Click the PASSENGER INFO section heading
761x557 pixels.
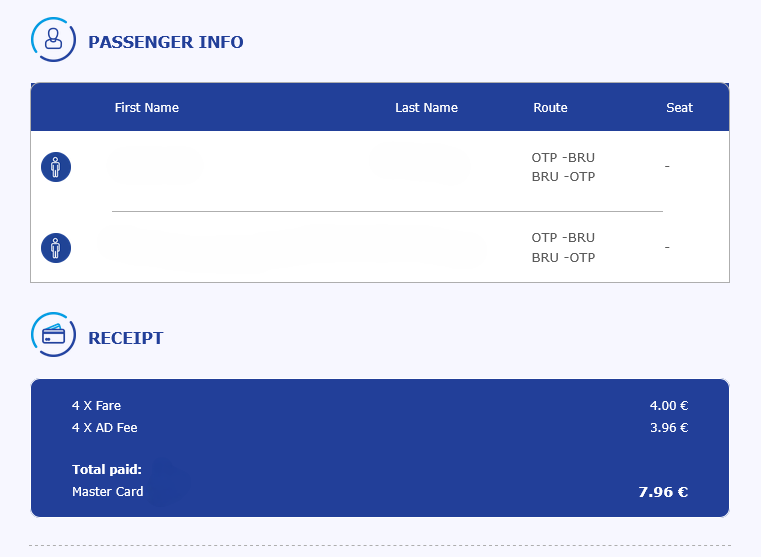coord(166,42)
